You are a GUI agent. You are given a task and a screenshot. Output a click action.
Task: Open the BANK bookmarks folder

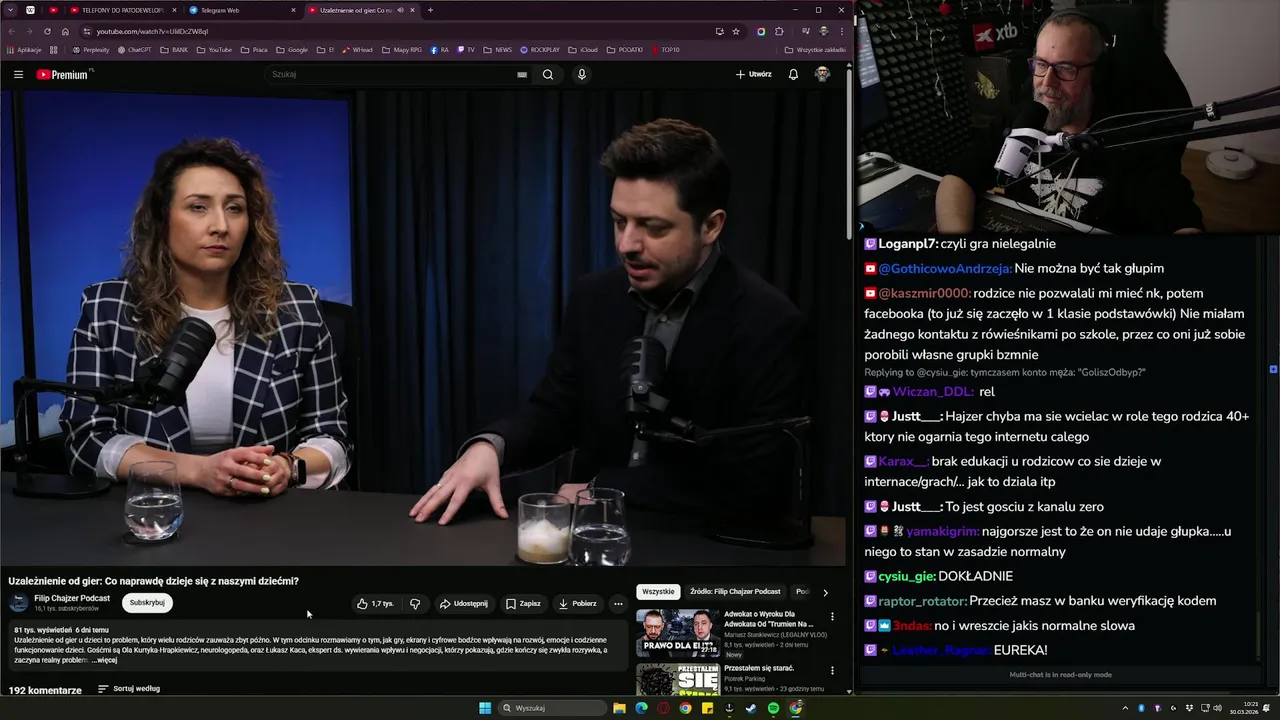coord(174,49)
